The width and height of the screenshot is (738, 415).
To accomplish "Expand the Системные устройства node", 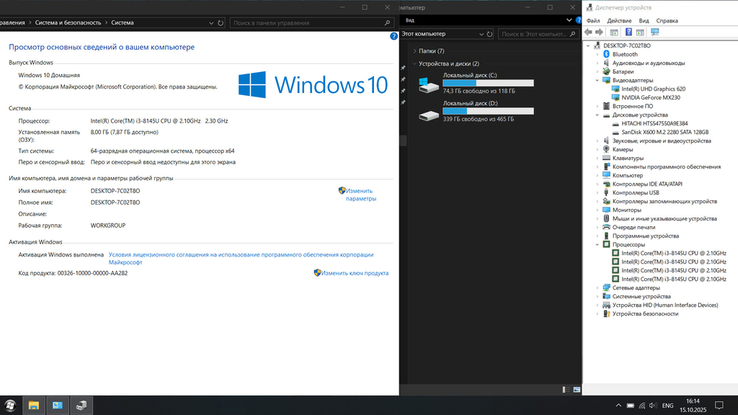I will tap(597, 296).
